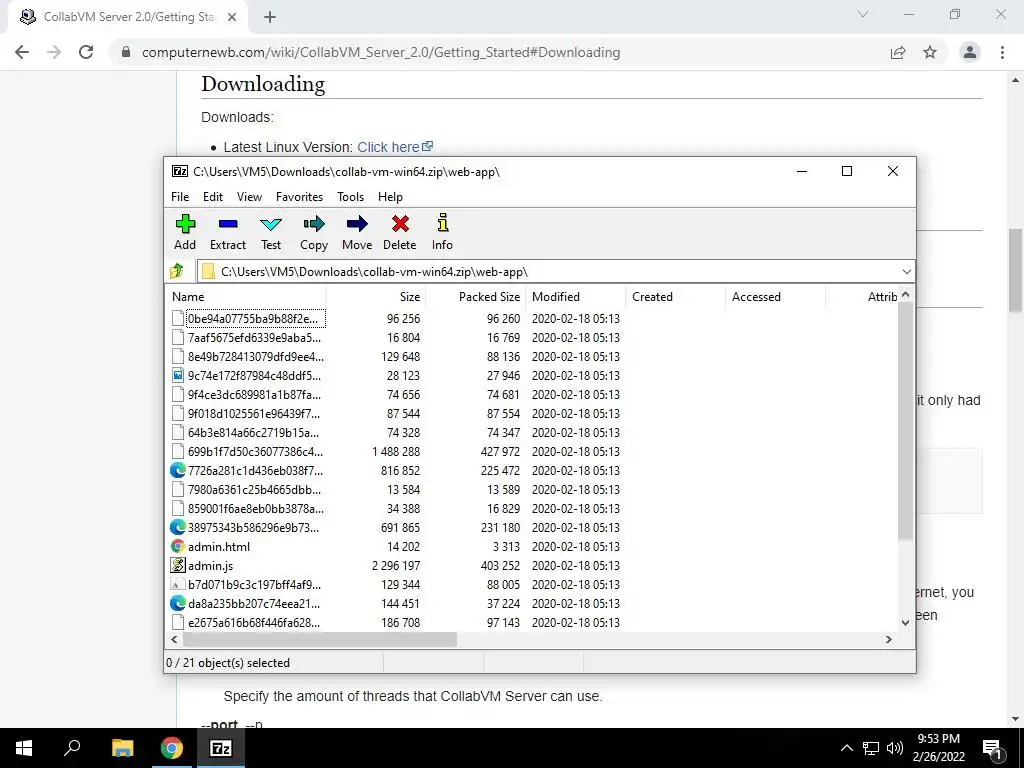The image size is (1024, 768).
Task: Click font file icon of b7d071b9c3c197bff4af9
Action: pos(178,584)
